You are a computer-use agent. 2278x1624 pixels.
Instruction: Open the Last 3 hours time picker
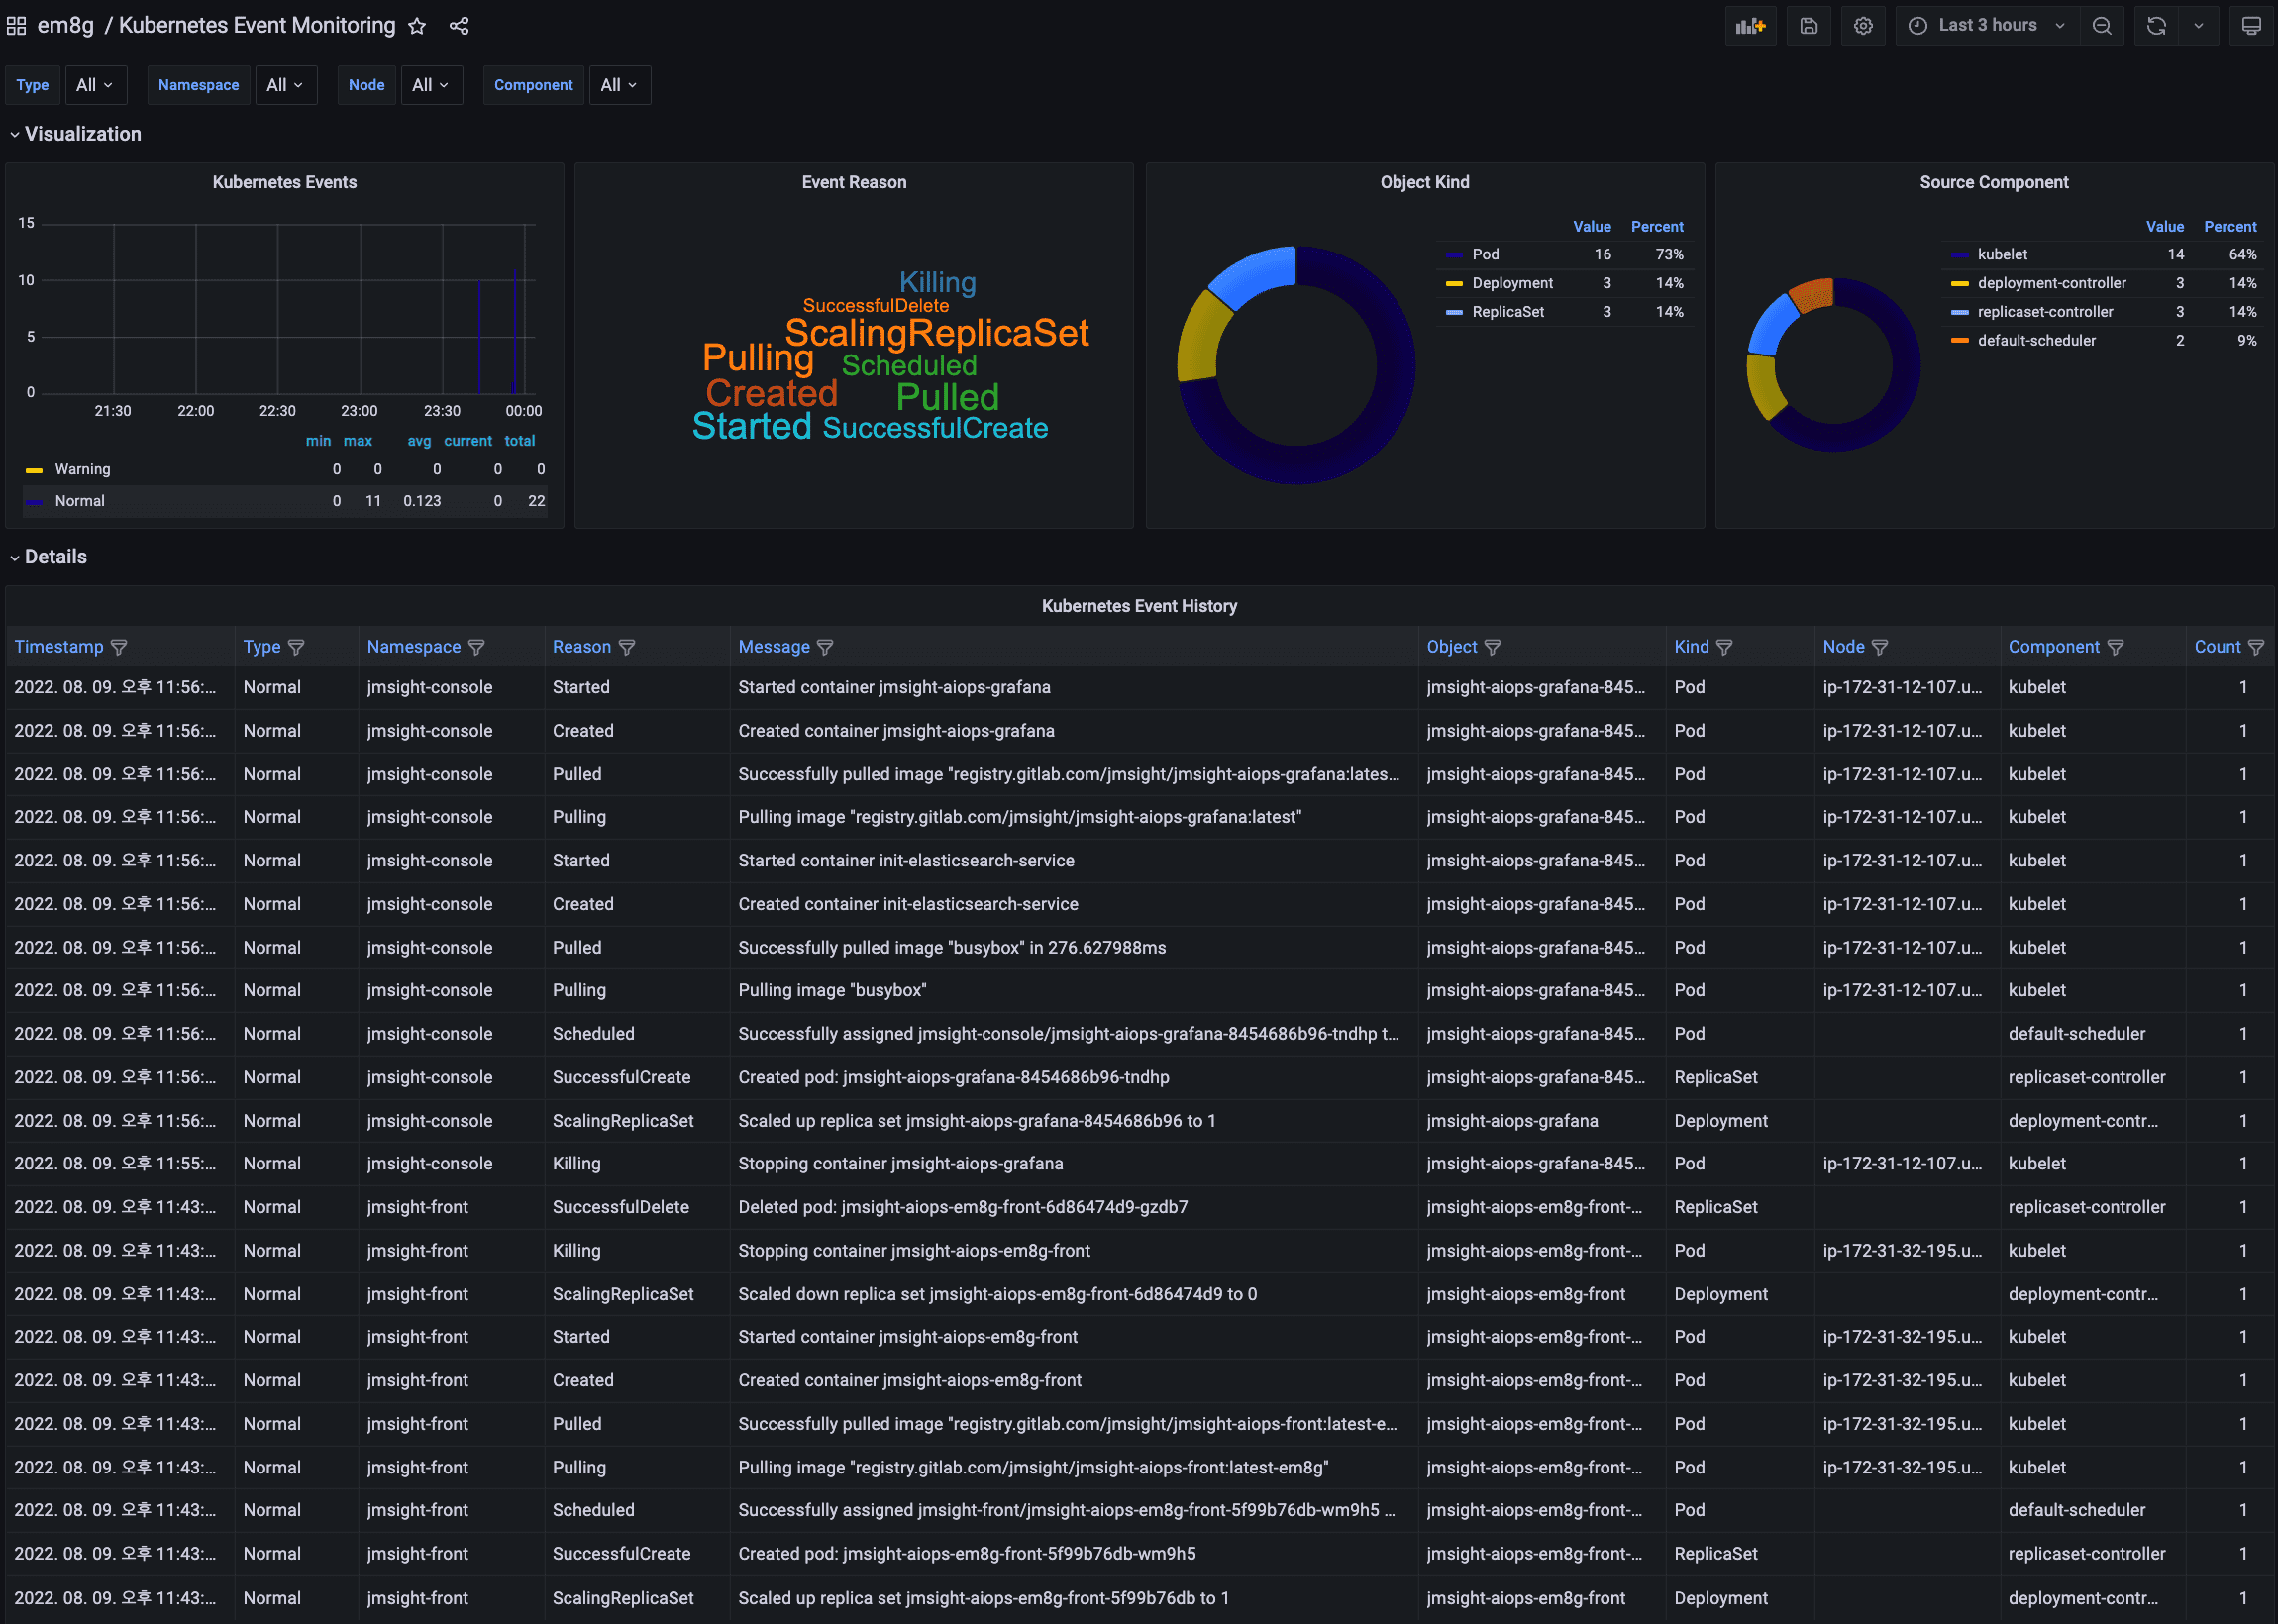[x=1986, y=26]
